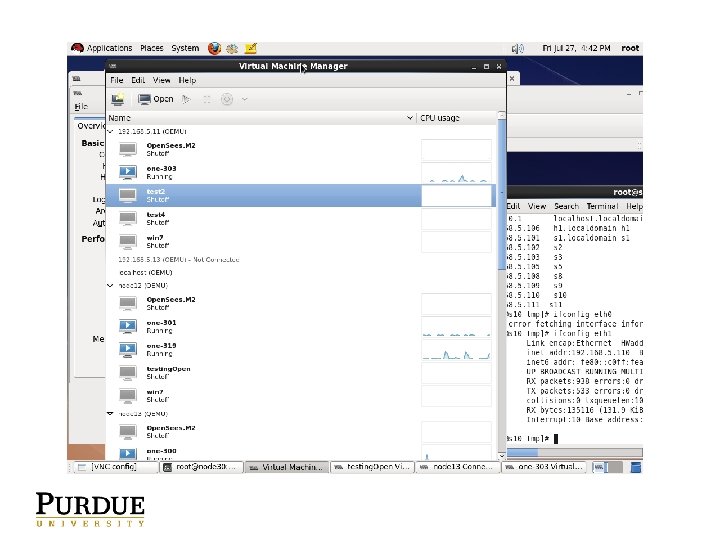Select the running one-303 VM icon
Image resolution: width=720 pixels, height=540 pixels.
click(128, 172)
